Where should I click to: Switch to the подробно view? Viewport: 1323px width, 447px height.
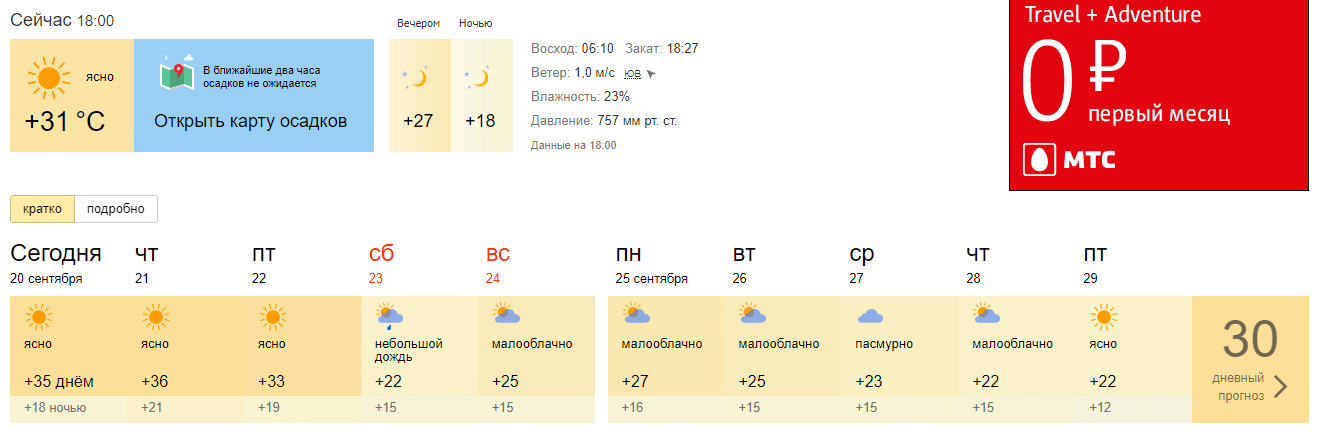pos(116,209)
